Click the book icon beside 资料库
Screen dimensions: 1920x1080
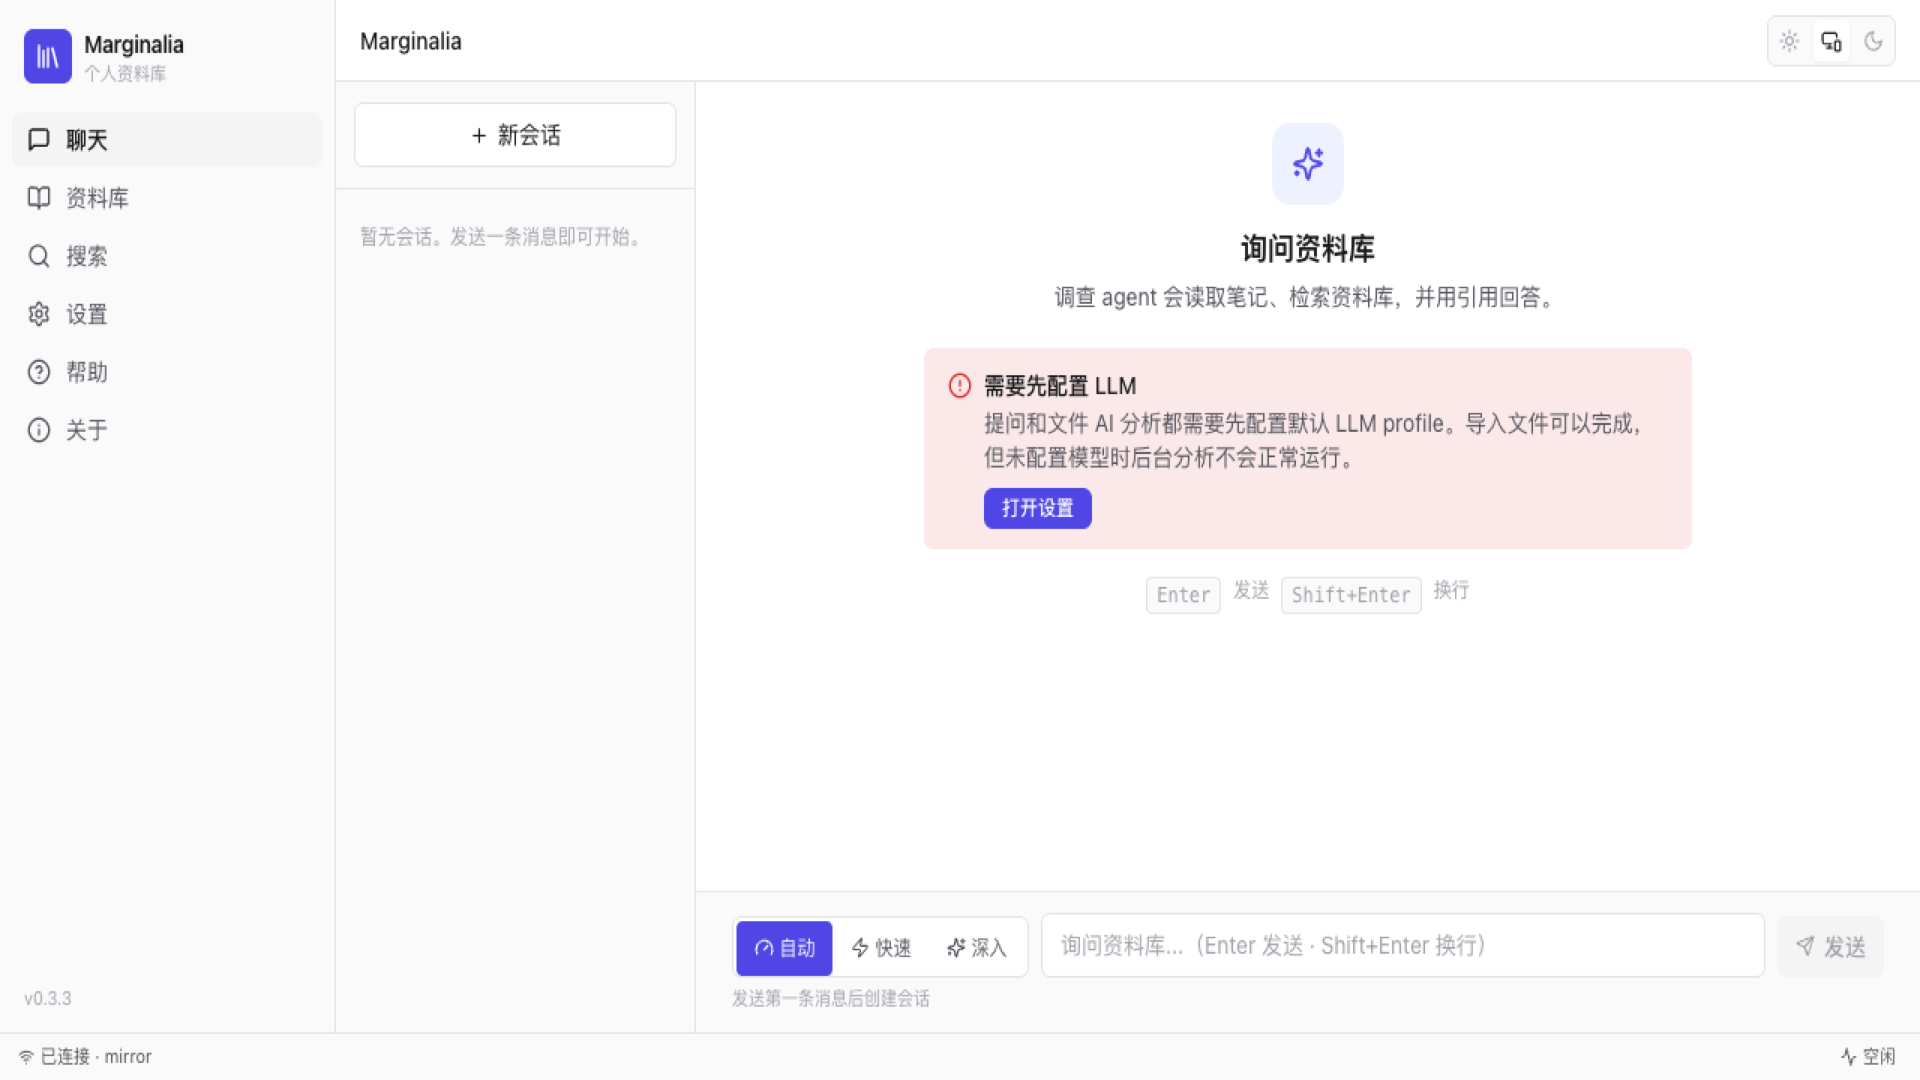click(x=39, y=198)
